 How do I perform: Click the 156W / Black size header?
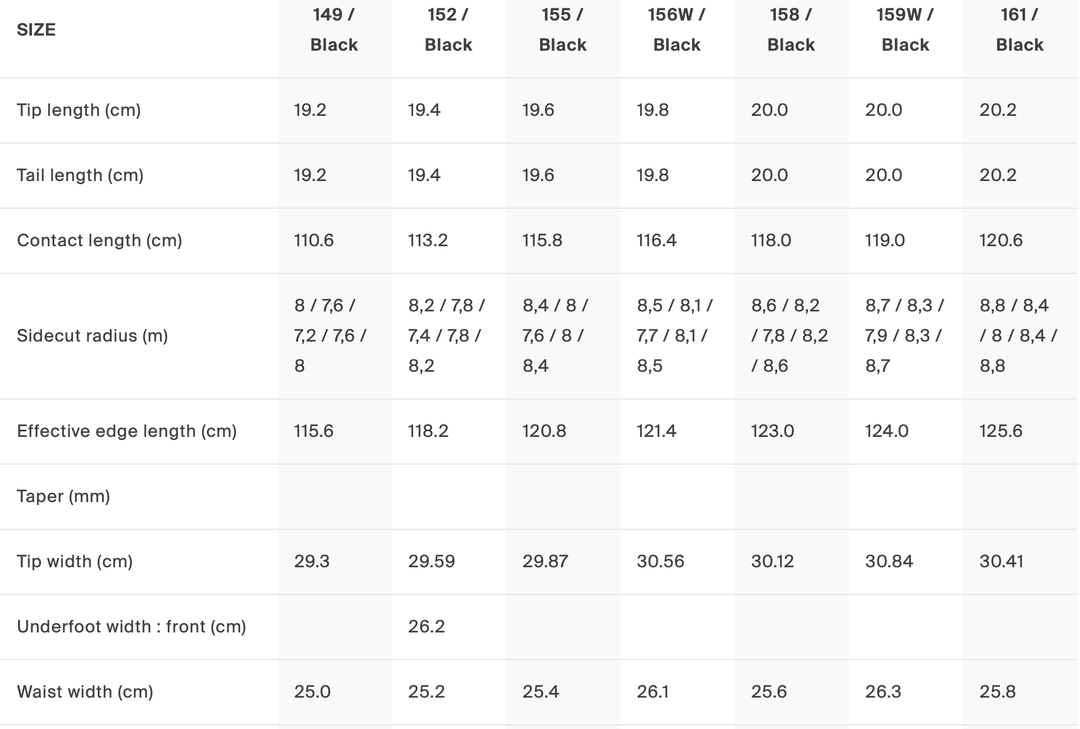677,30
